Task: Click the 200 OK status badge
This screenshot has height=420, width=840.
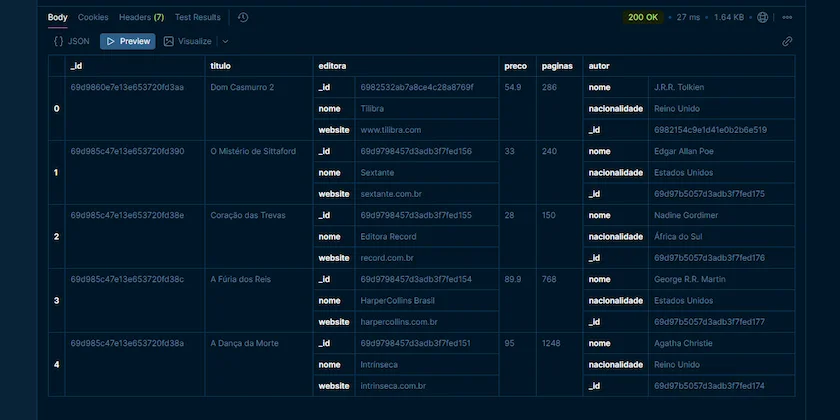Action: (x=643, y=17)
